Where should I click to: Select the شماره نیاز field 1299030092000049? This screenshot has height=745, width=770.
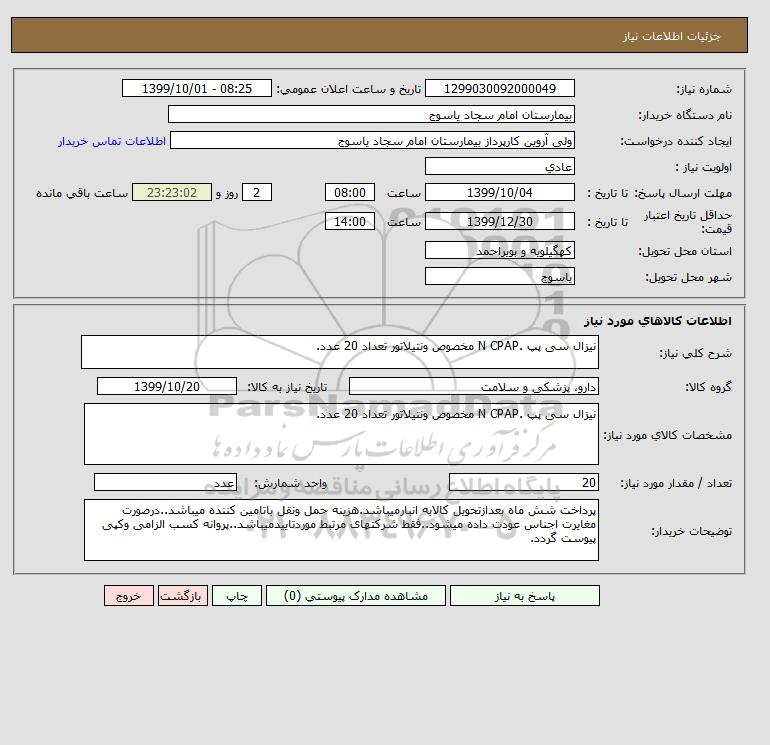[499, 88]
